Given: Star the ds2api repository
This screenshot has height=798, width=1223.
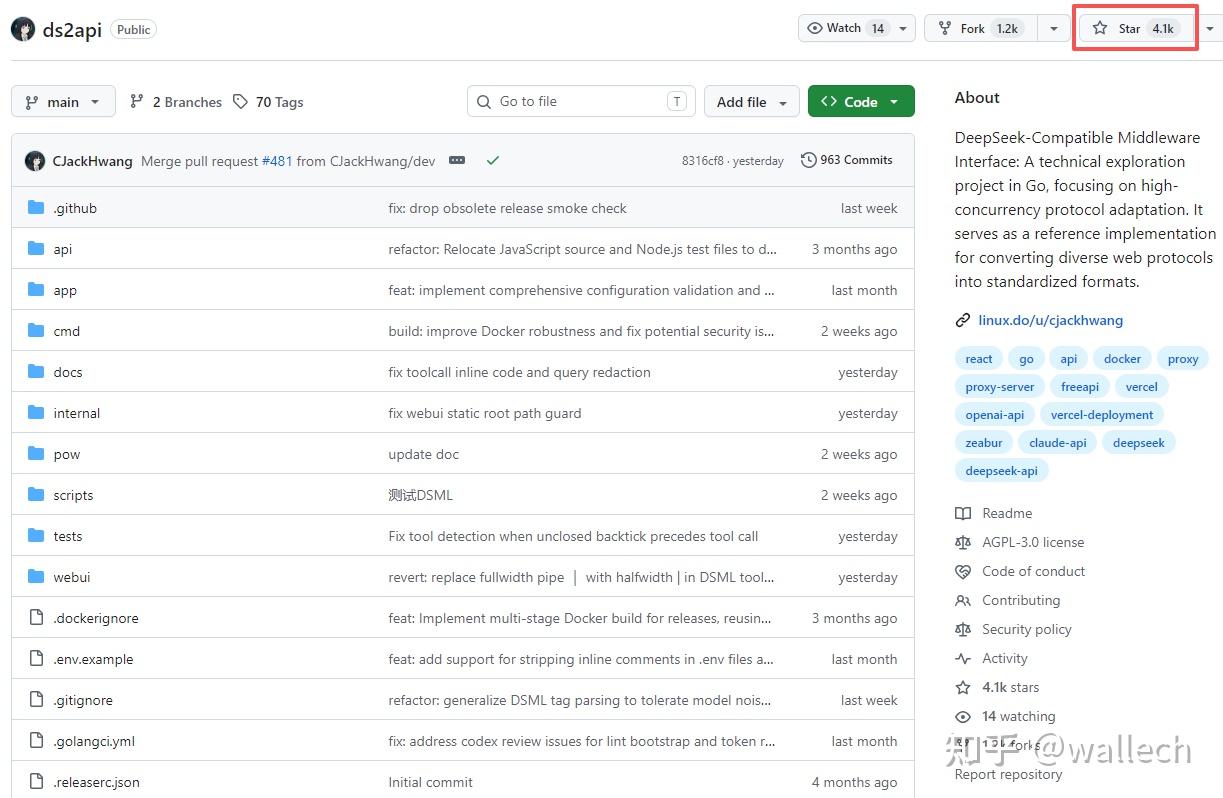Looking at the screenshot, I should [x=1137, y=29].
